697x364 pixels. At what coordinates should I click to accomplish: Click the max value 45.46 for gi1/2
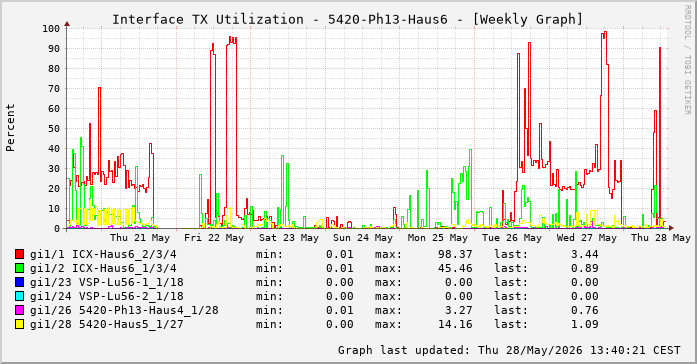(455, 268)
